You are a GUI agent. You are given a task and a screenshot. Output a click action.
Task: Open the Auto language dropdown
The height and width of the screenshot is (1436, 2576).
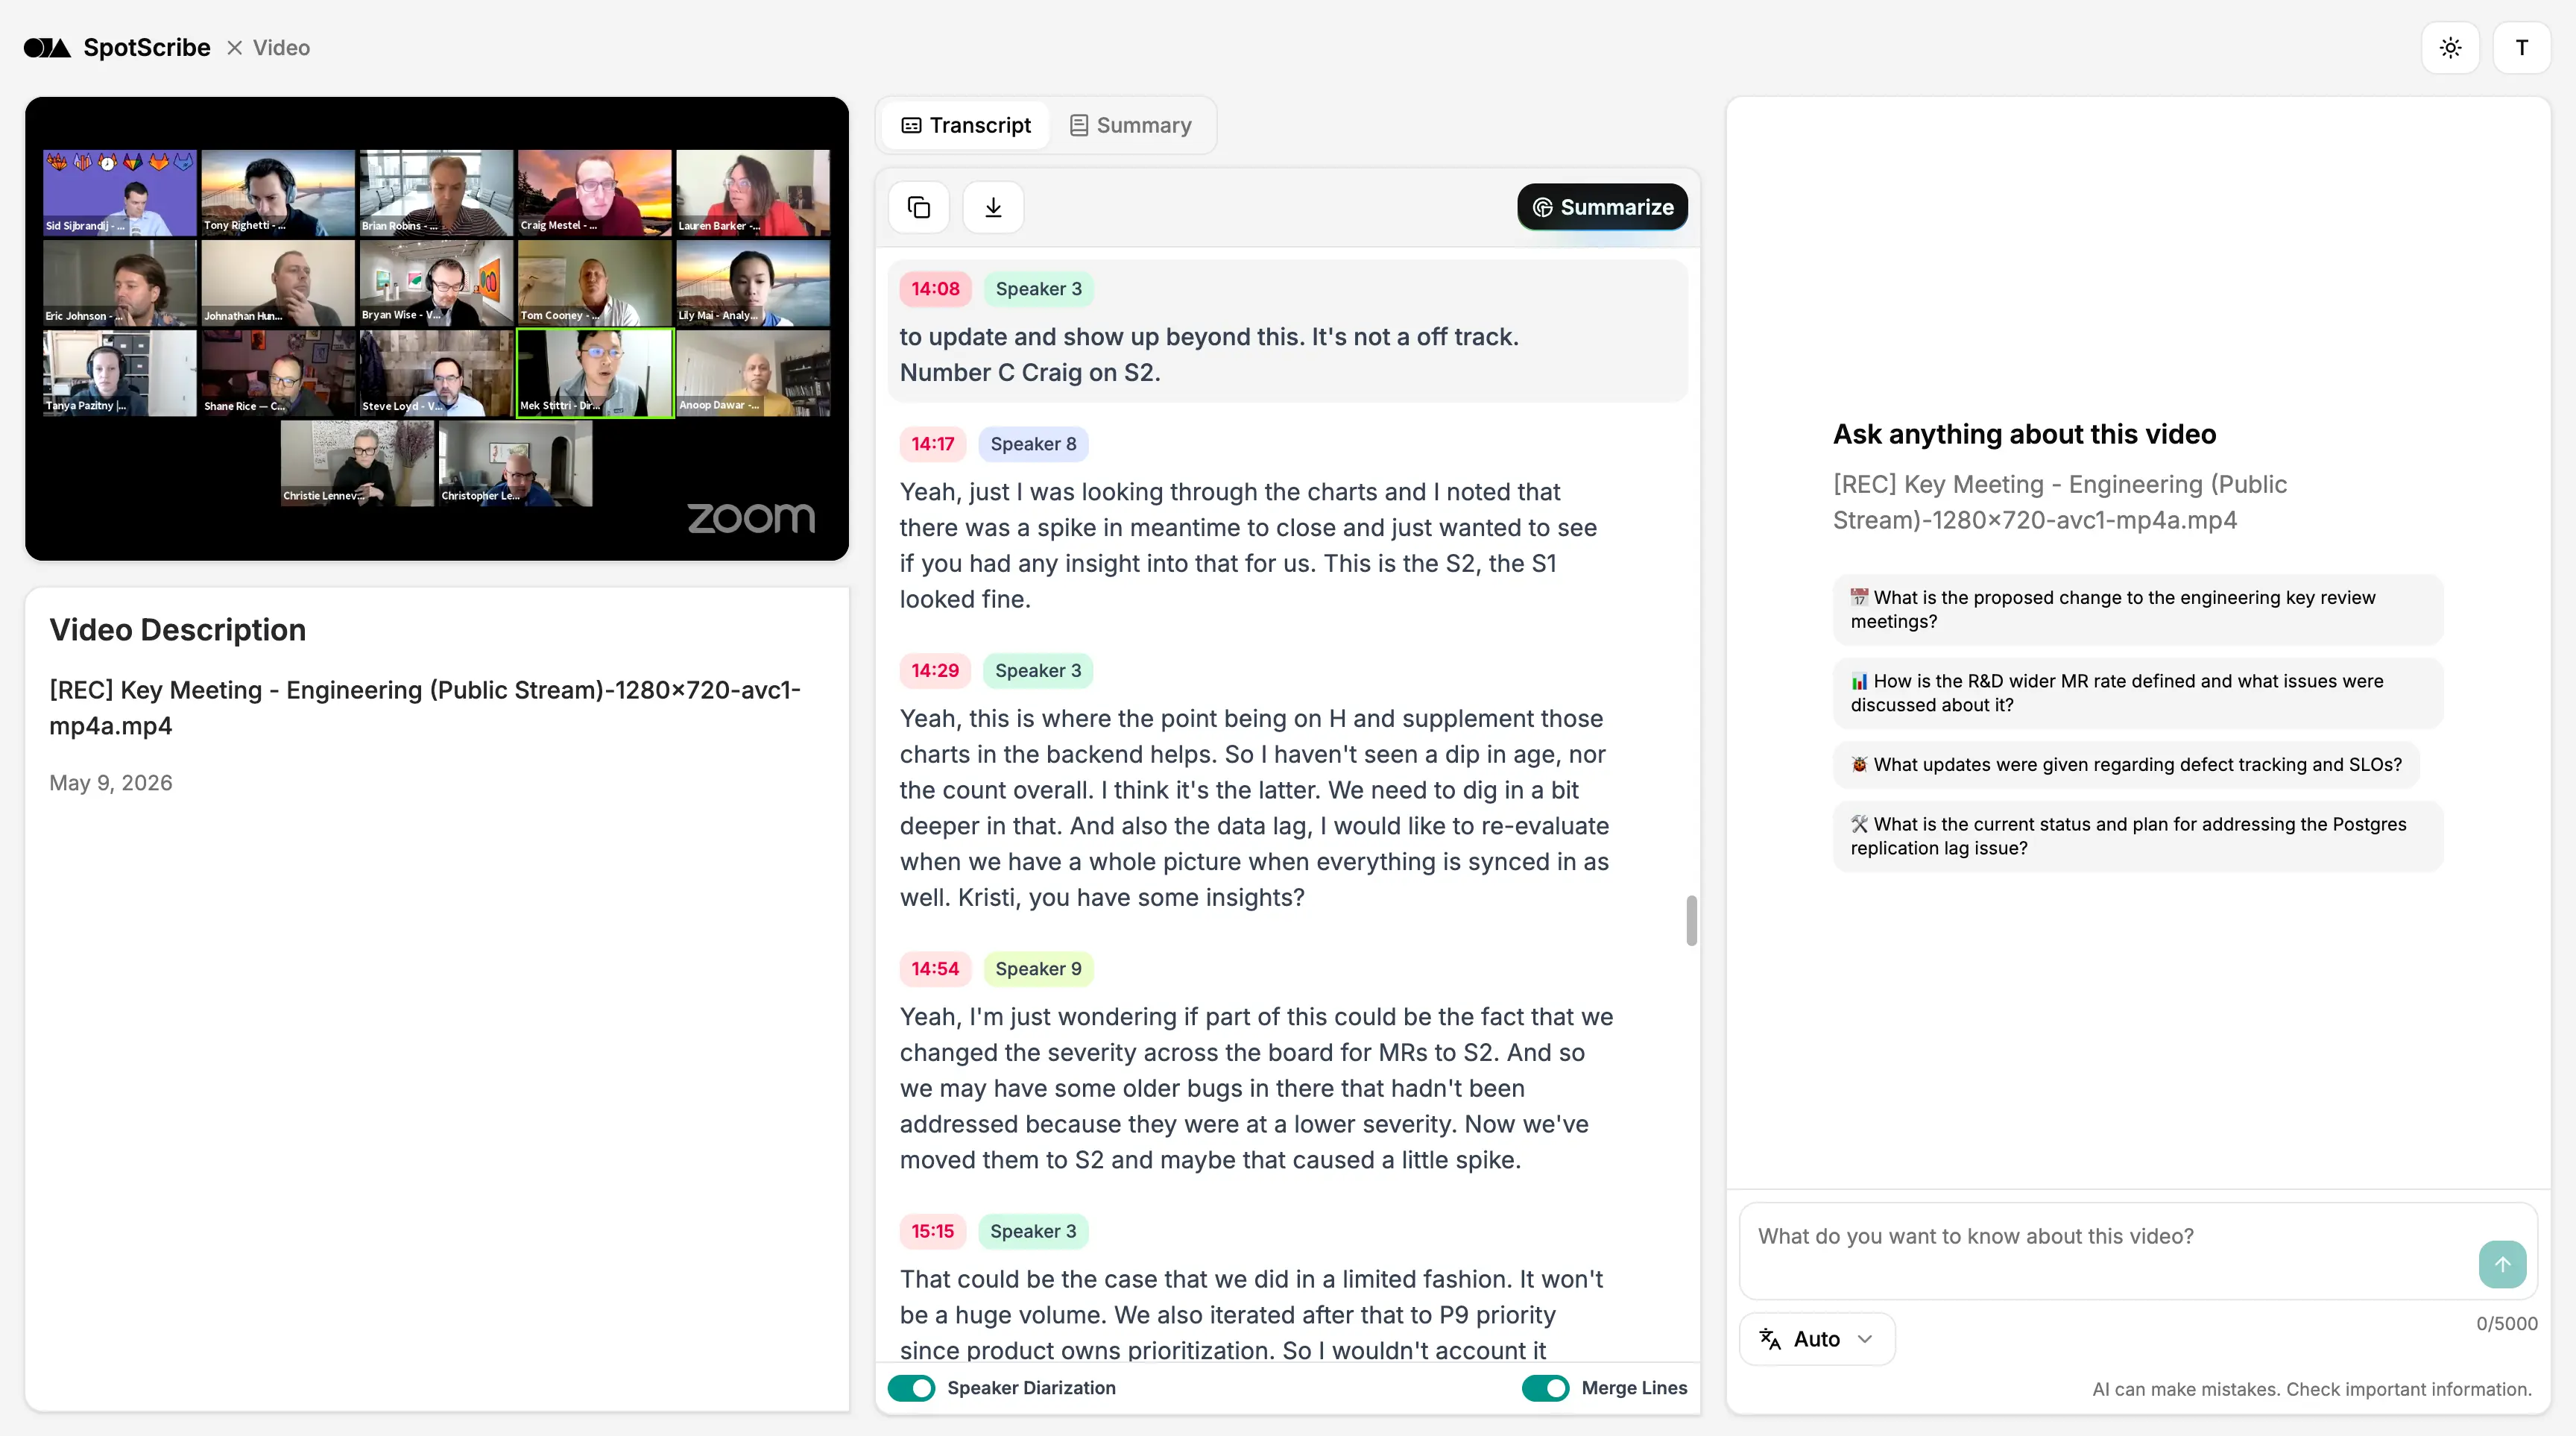tap(1816, 1339)
